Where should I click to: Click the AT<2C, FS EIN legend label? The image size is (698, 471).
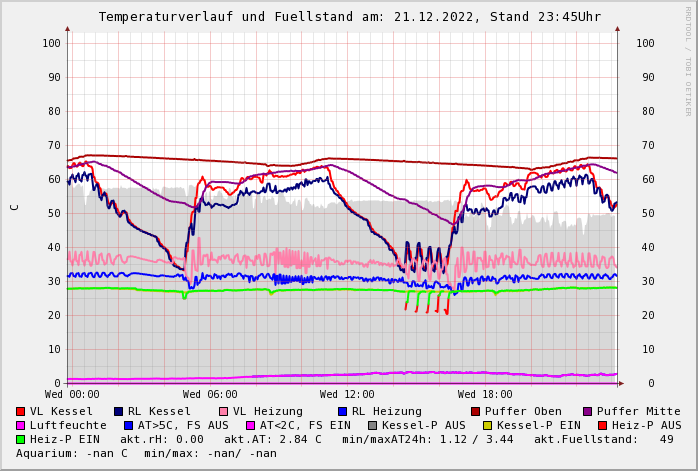pos(305,425)
